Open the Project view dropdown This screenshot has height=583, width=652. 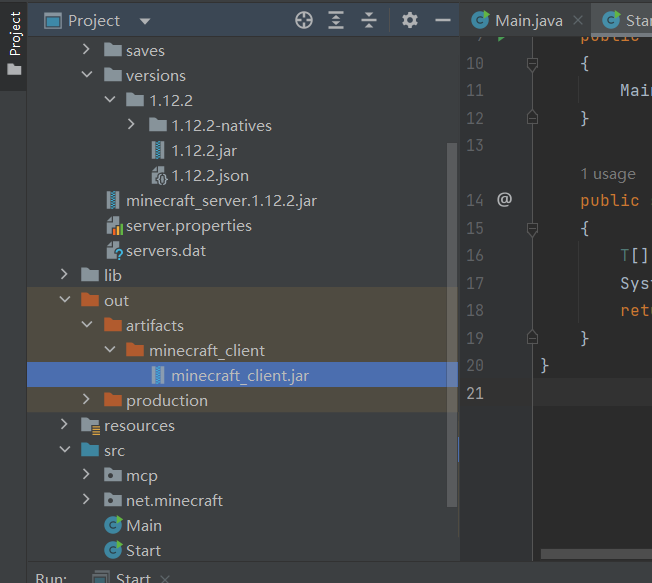[x=145, y=21]
